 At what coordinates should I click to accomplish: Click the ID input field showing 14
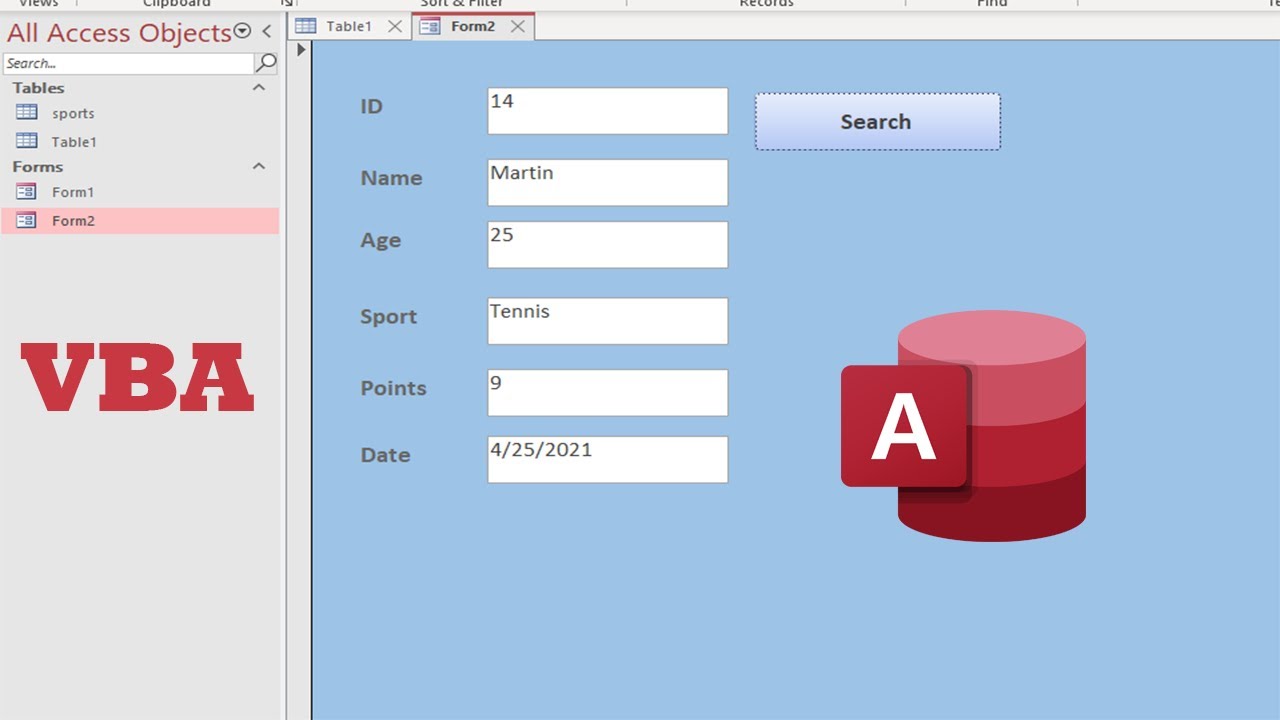(608, 110)
